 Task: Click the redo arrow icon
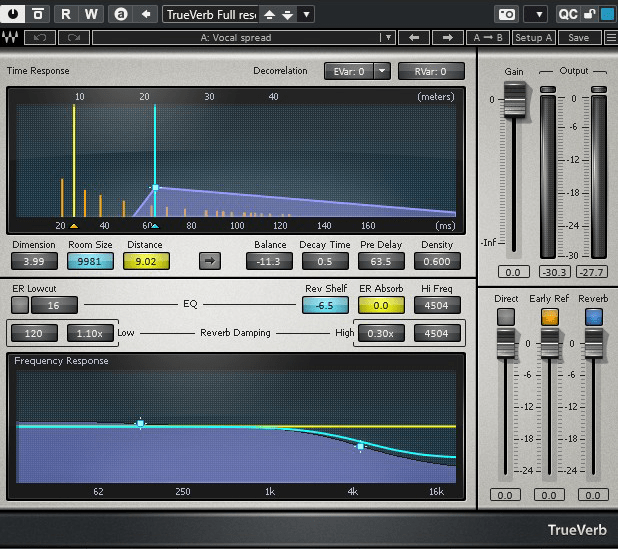click(73, 38)
